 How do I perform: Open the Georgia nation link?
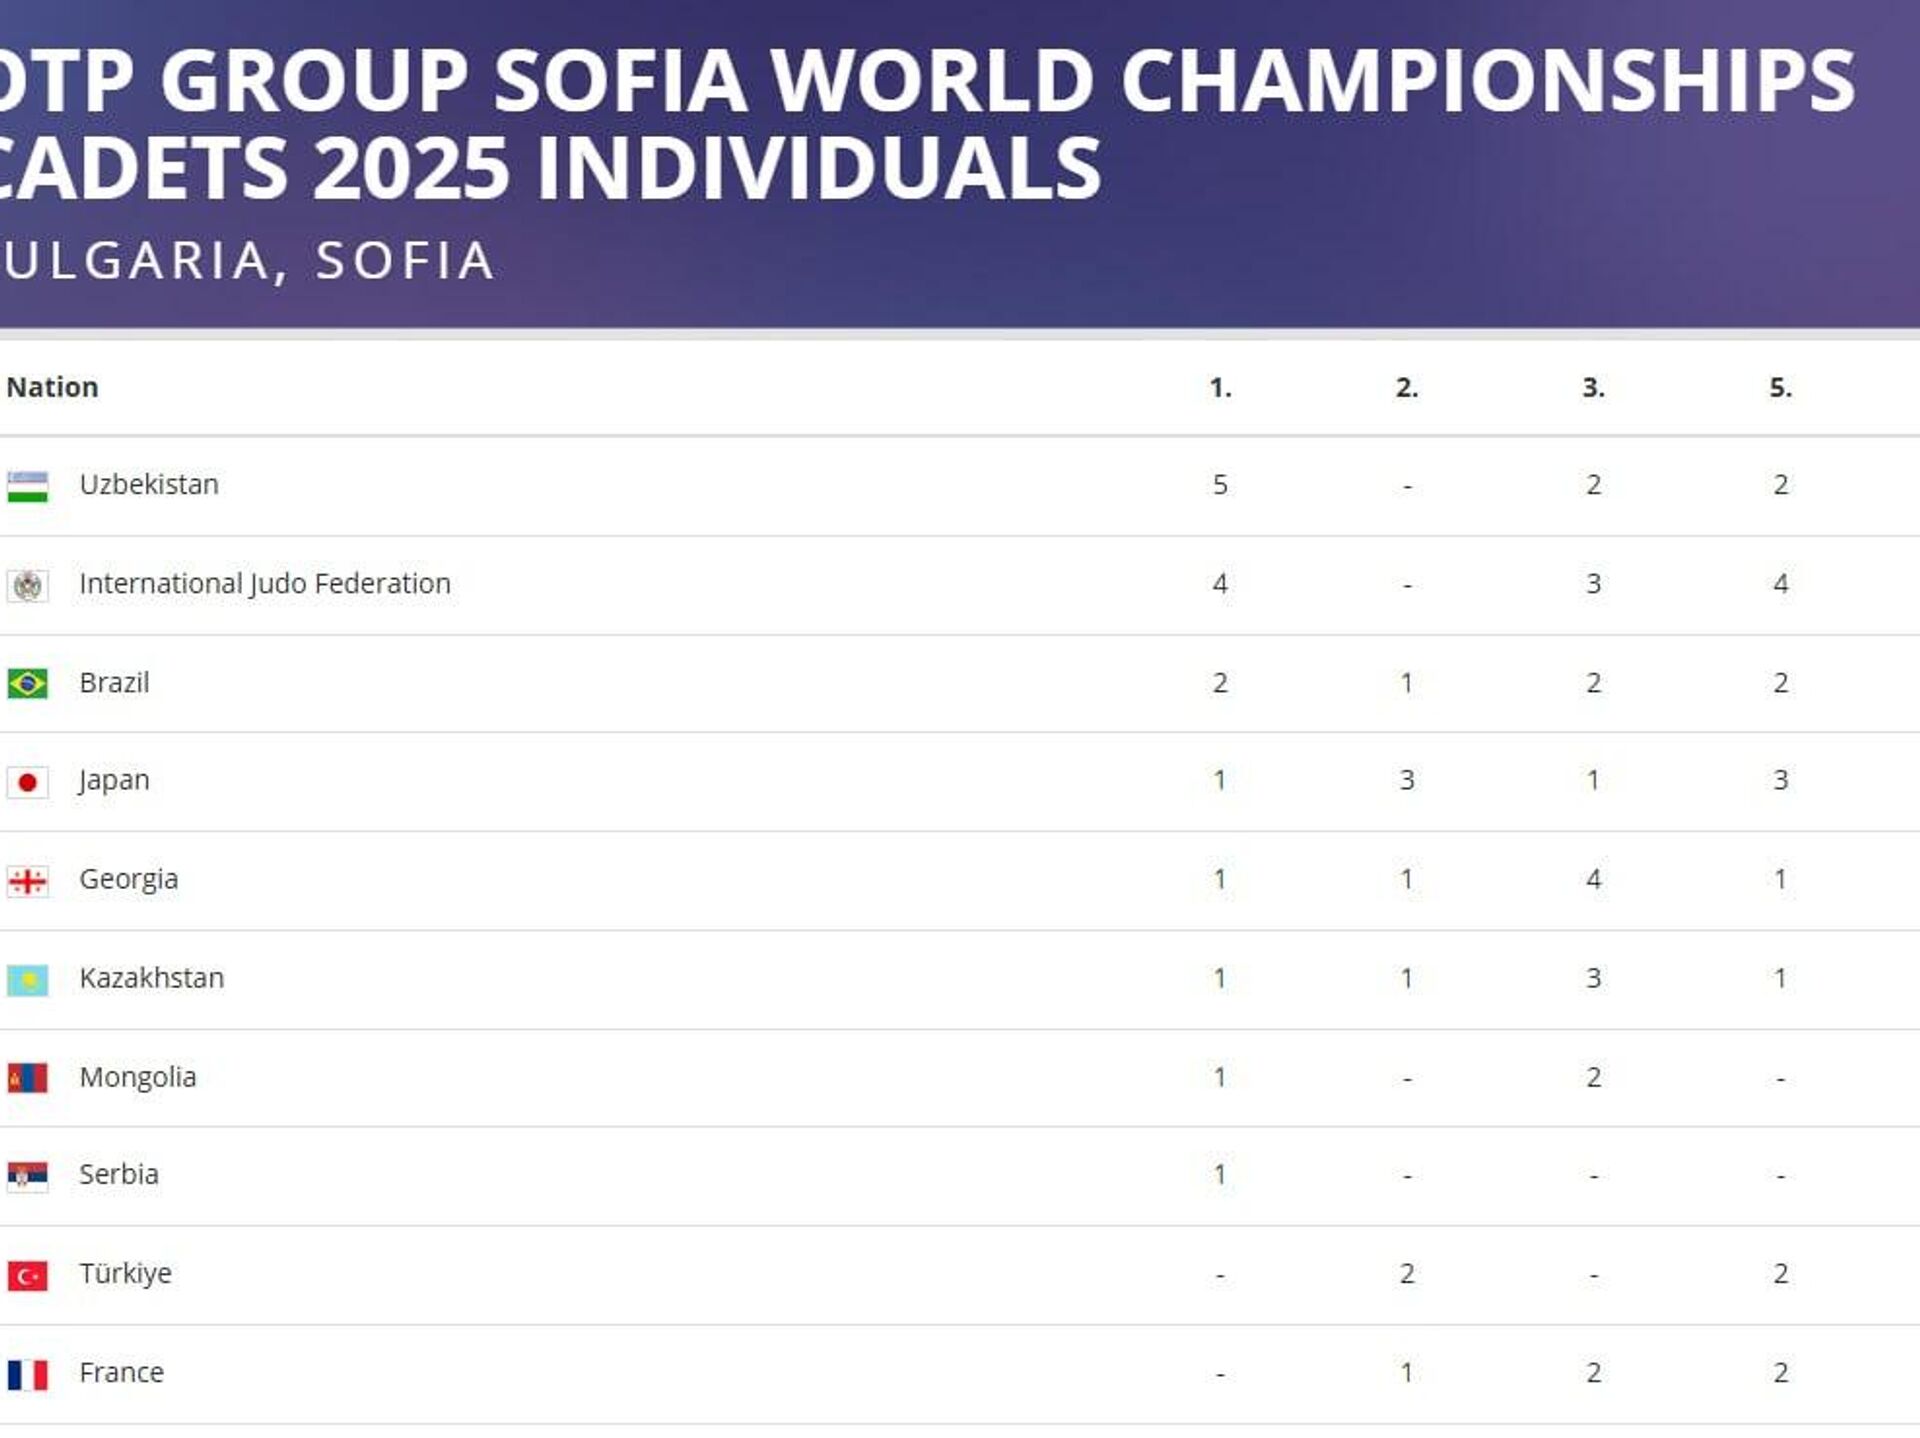(x=128, y=880)
